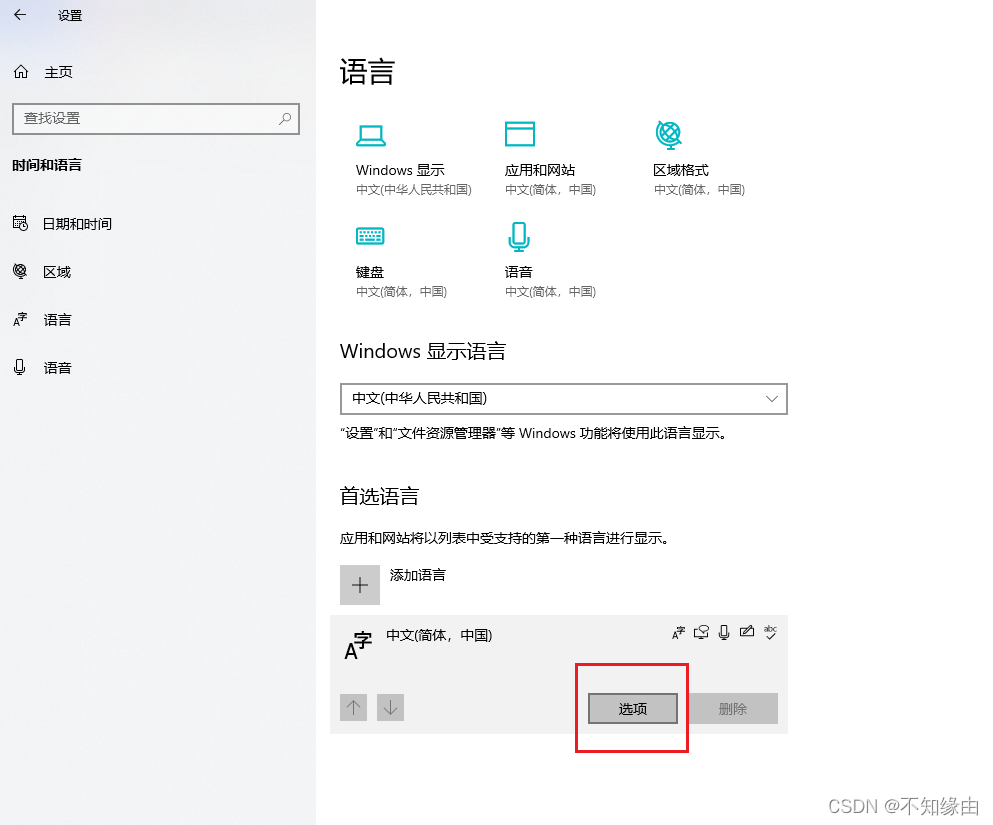Click the microphone icon beside sidebar 语音
This screenshot has width=993, height=825.
pyautogui.click(x=20, y=367)
